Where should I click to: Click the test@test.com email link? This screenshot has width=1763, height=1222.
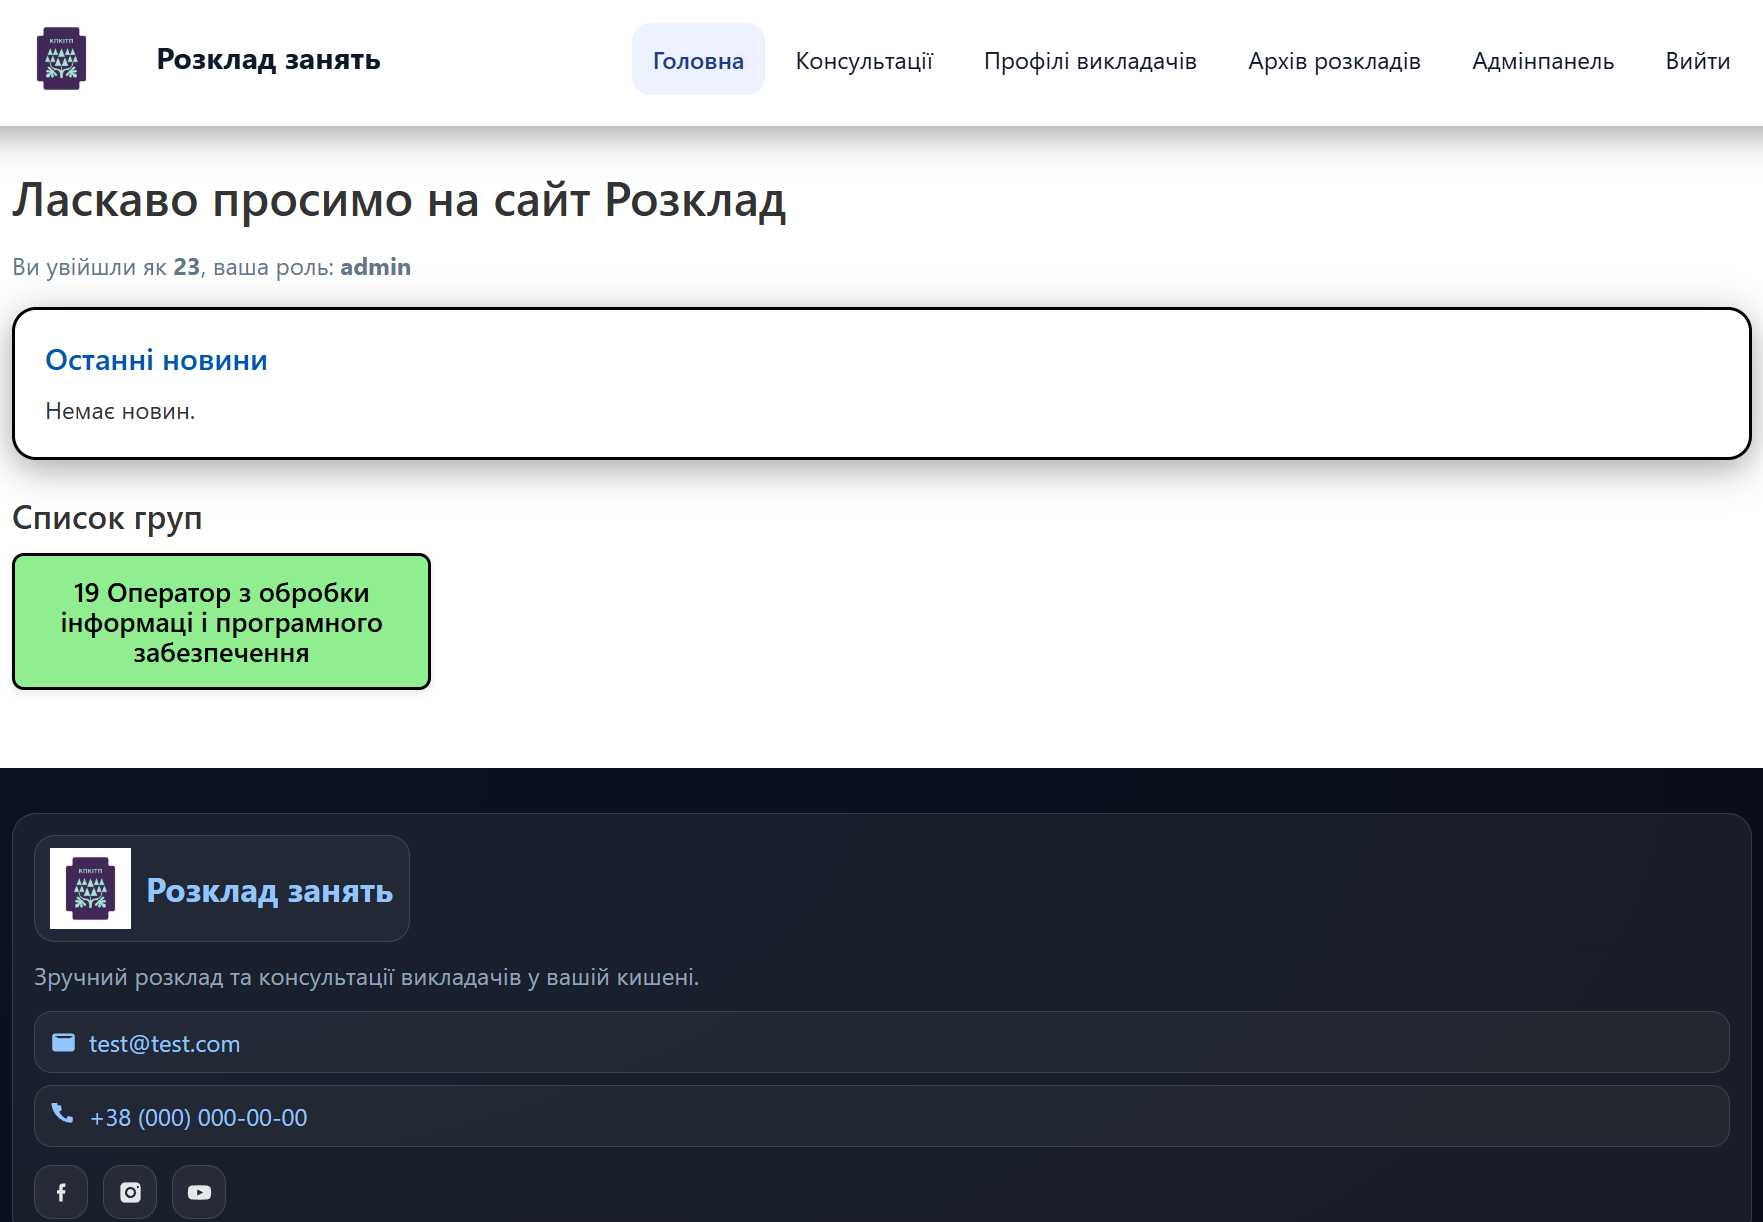tap(164, 1044)
